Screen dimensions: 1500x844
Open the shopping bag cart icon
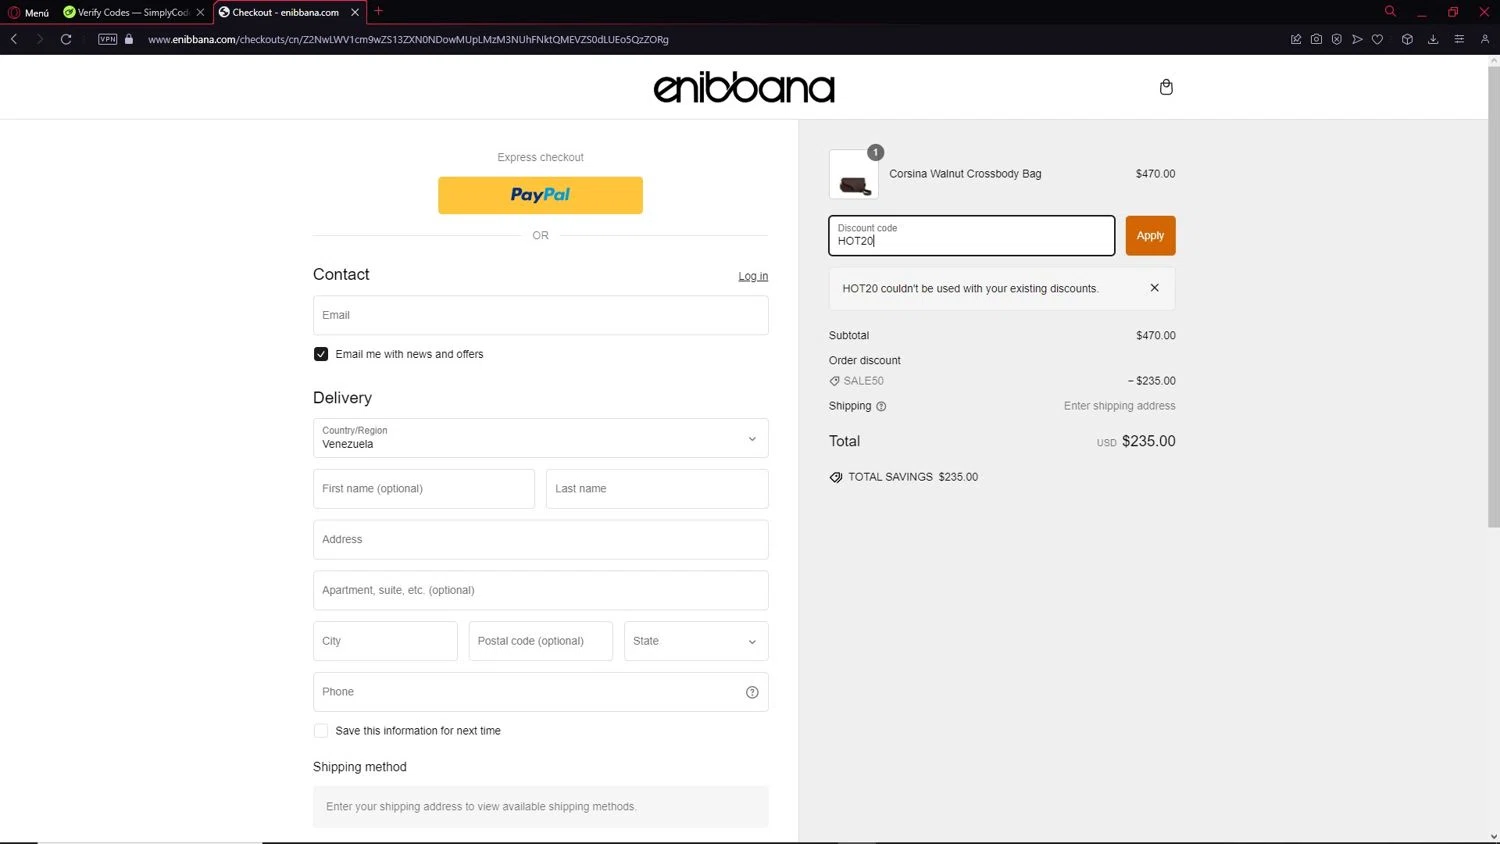click(x=1166, y=87)
